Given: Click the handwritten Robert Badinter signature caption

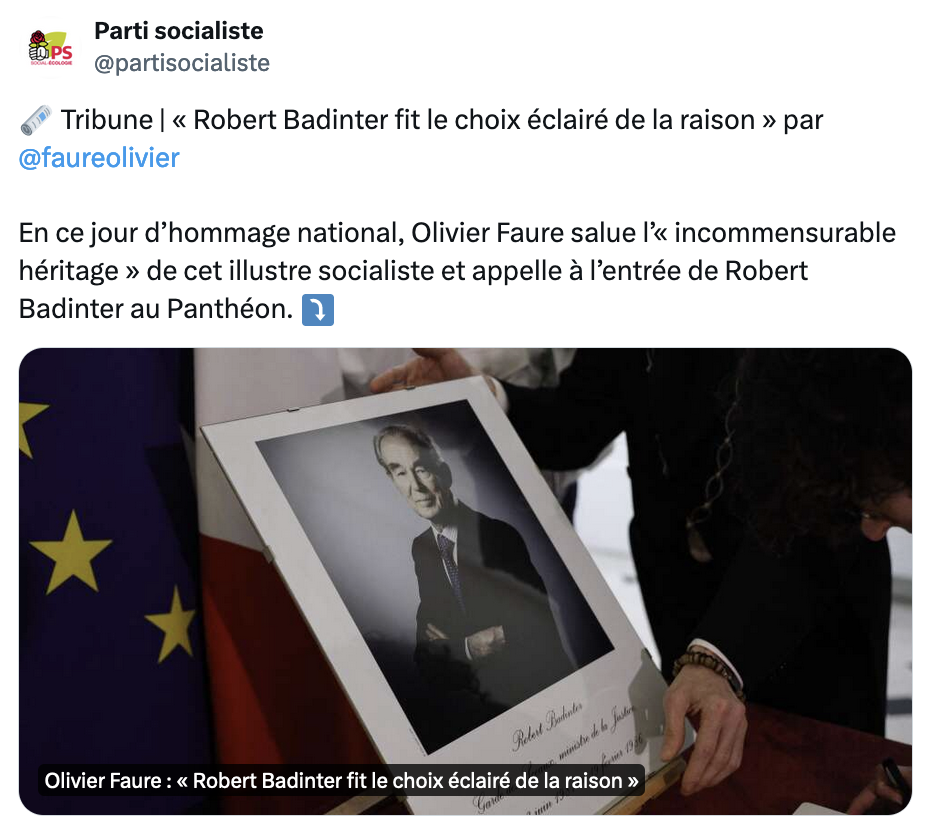Looking at the screenshot, I should tap(547, 726).
